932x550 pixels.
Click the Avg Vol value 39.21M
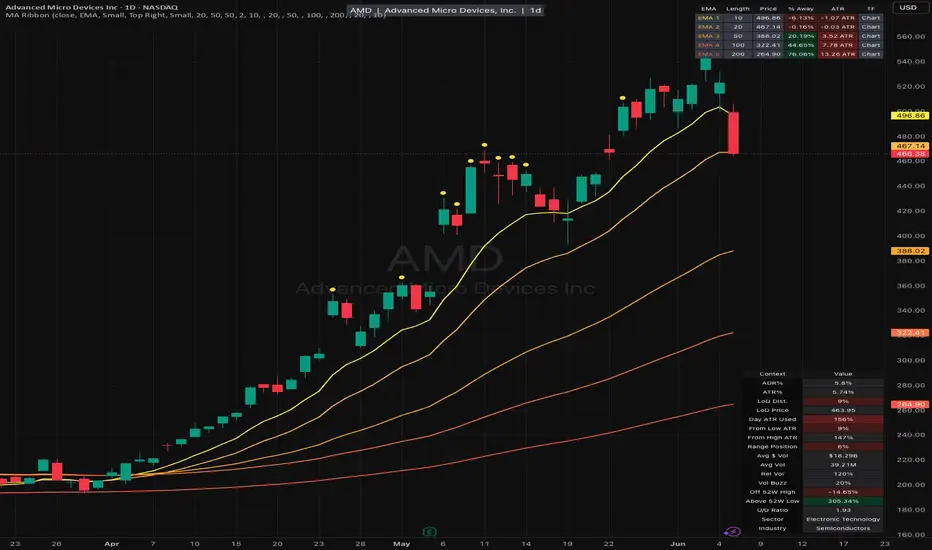(843, 464)
